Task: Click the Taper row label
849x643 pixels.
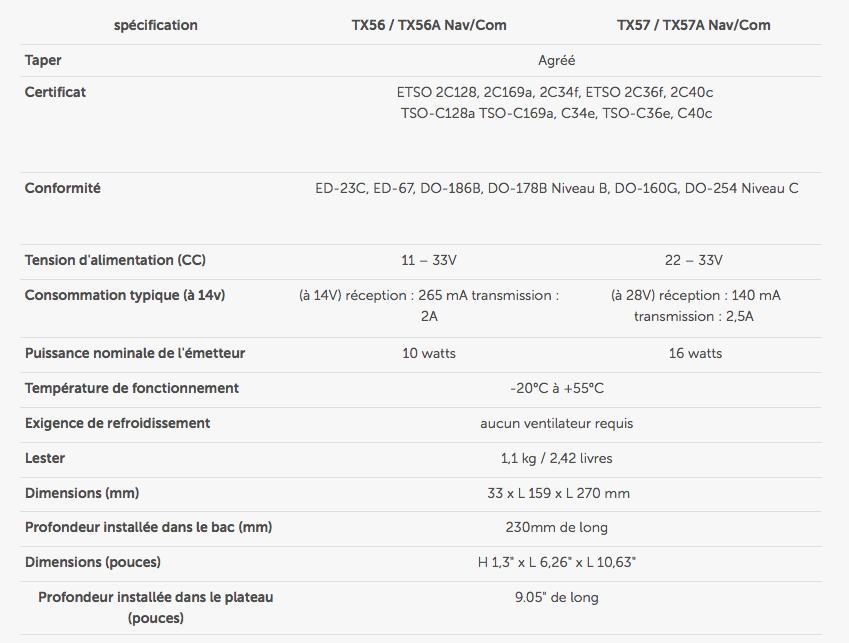Action: [x=43, y=60]
